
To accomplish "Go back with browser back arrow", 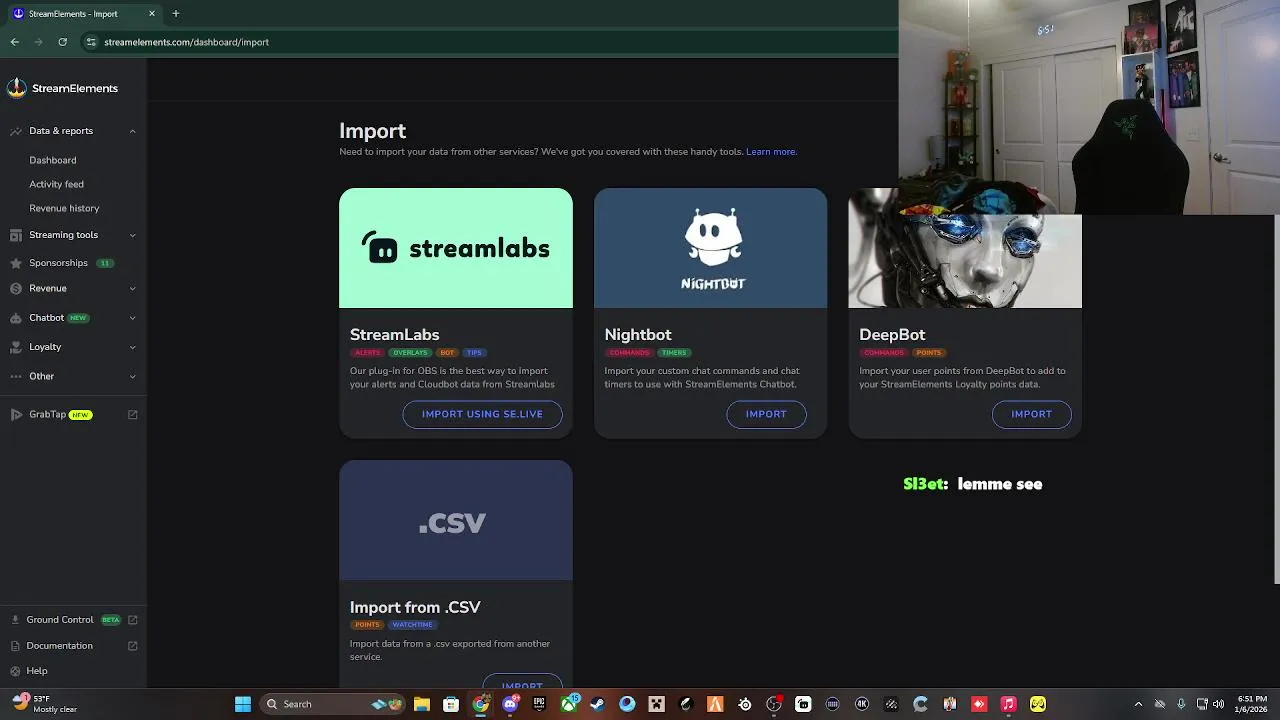I will point(15,42).
